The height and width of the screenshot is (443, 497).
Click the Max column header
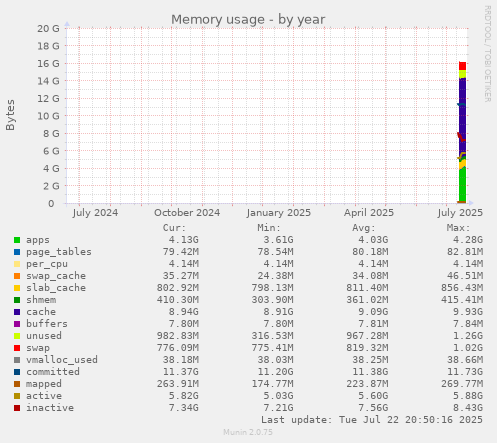click(458, 228)
